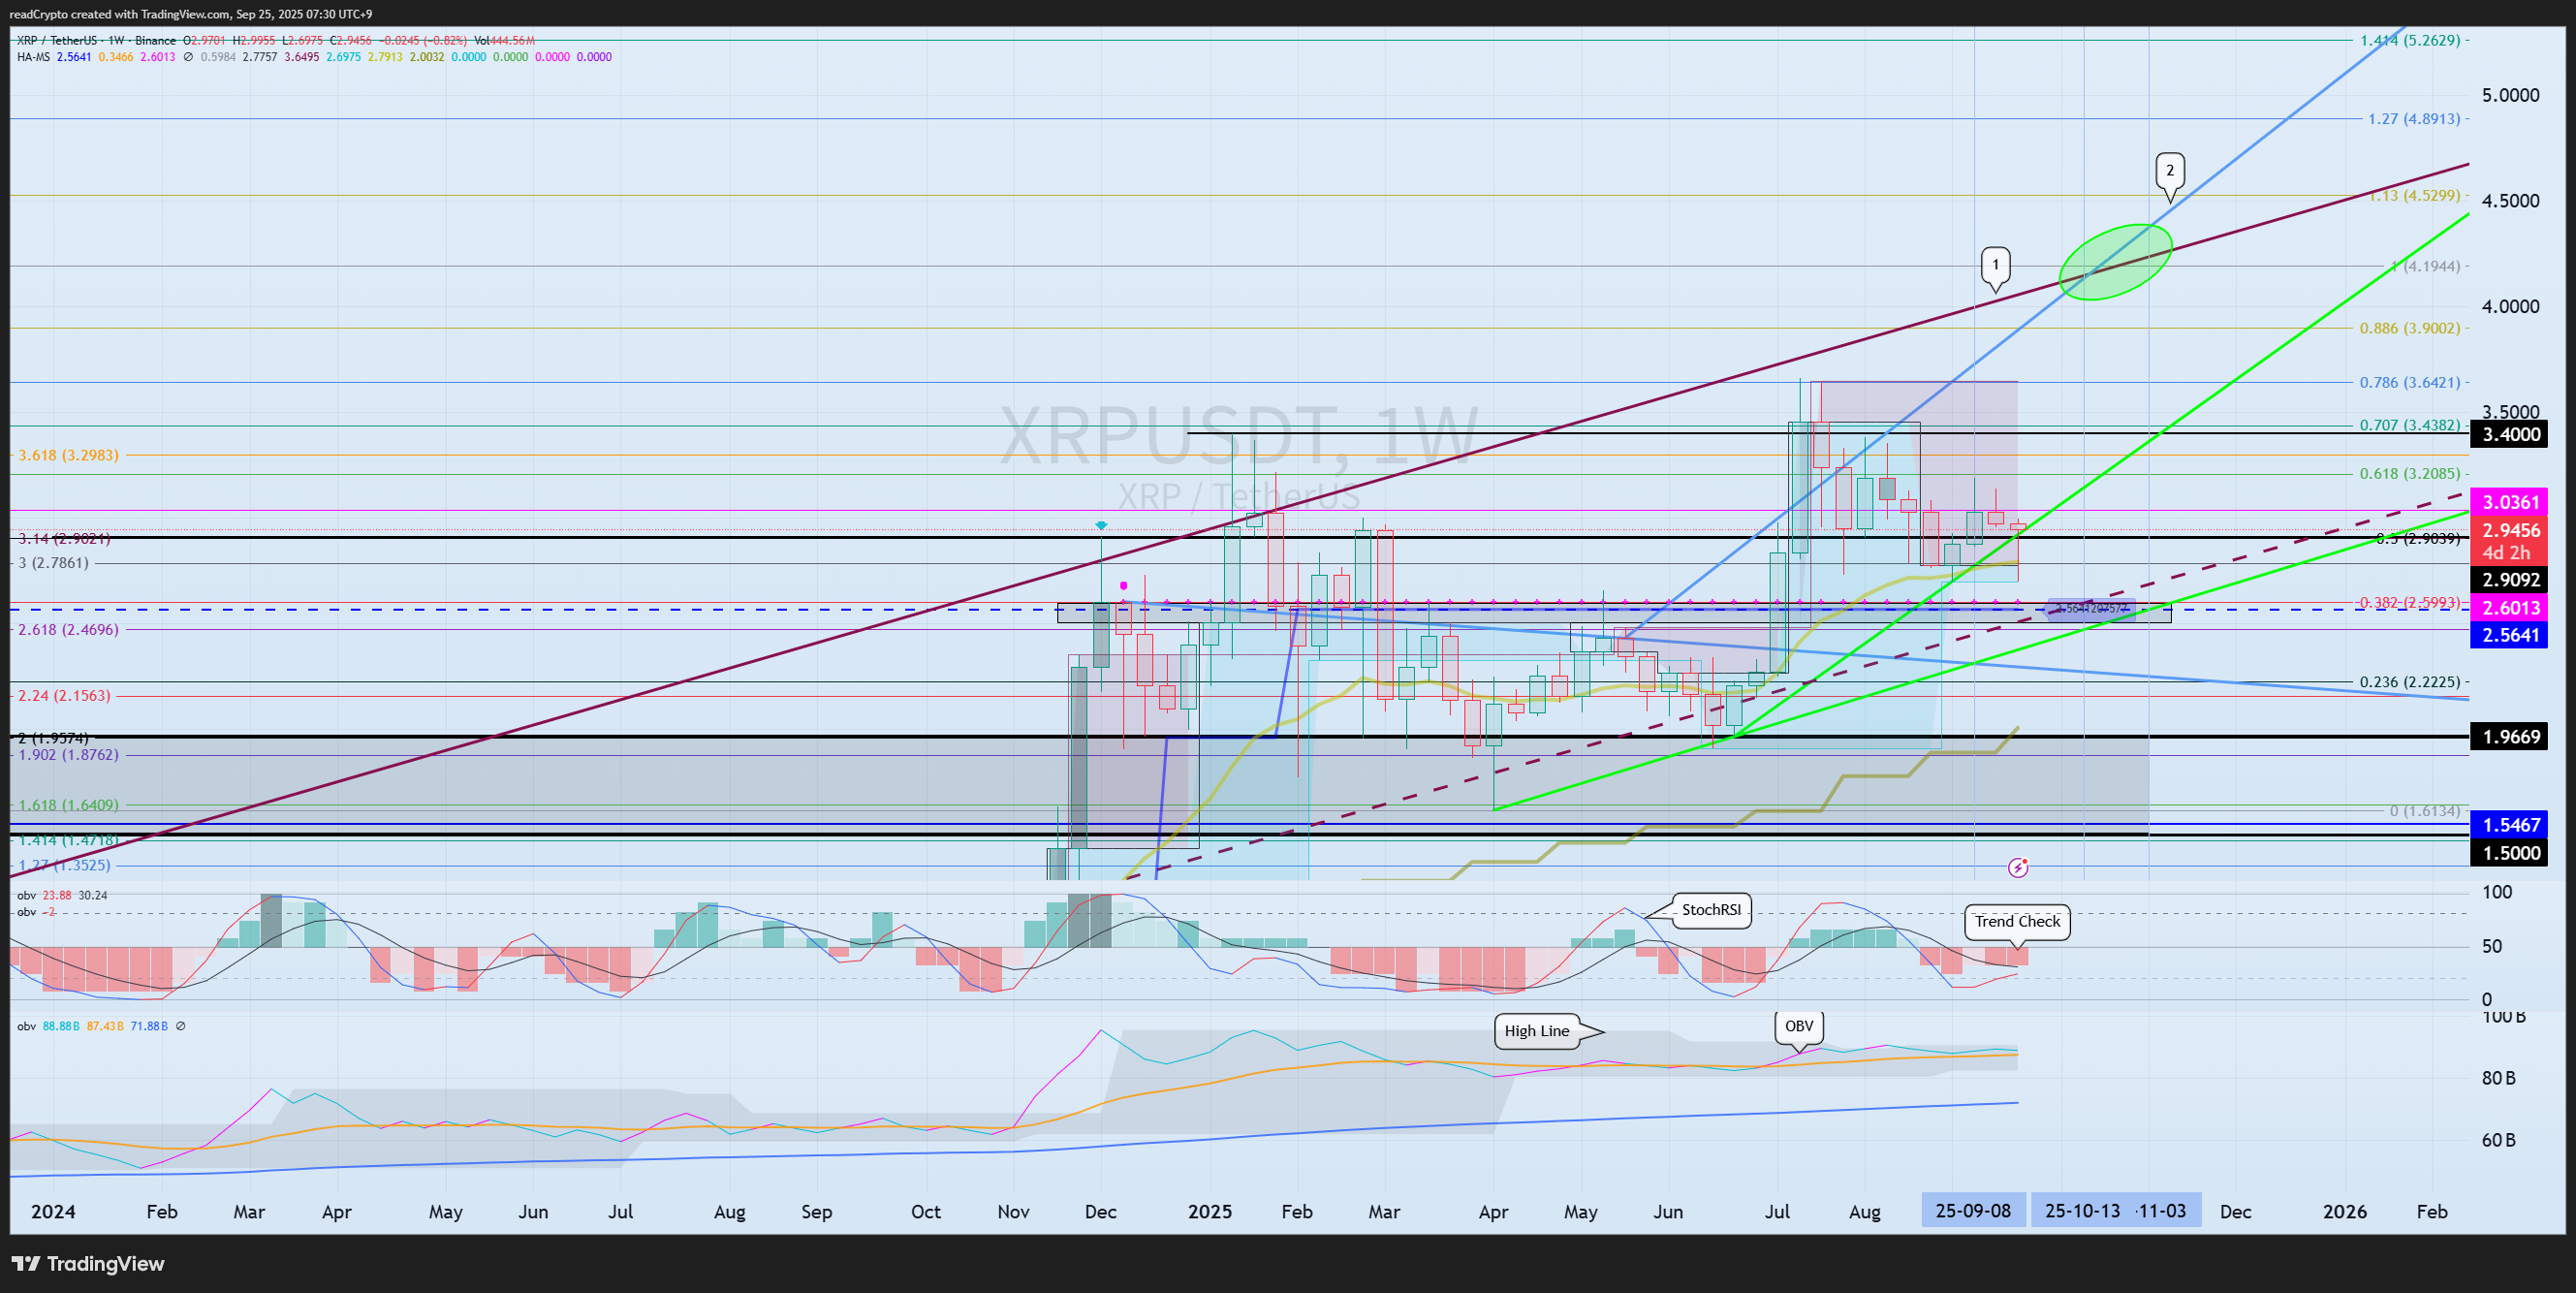
Task: Click the black 2.9092 price label
Action: (x=2511, y=580)
